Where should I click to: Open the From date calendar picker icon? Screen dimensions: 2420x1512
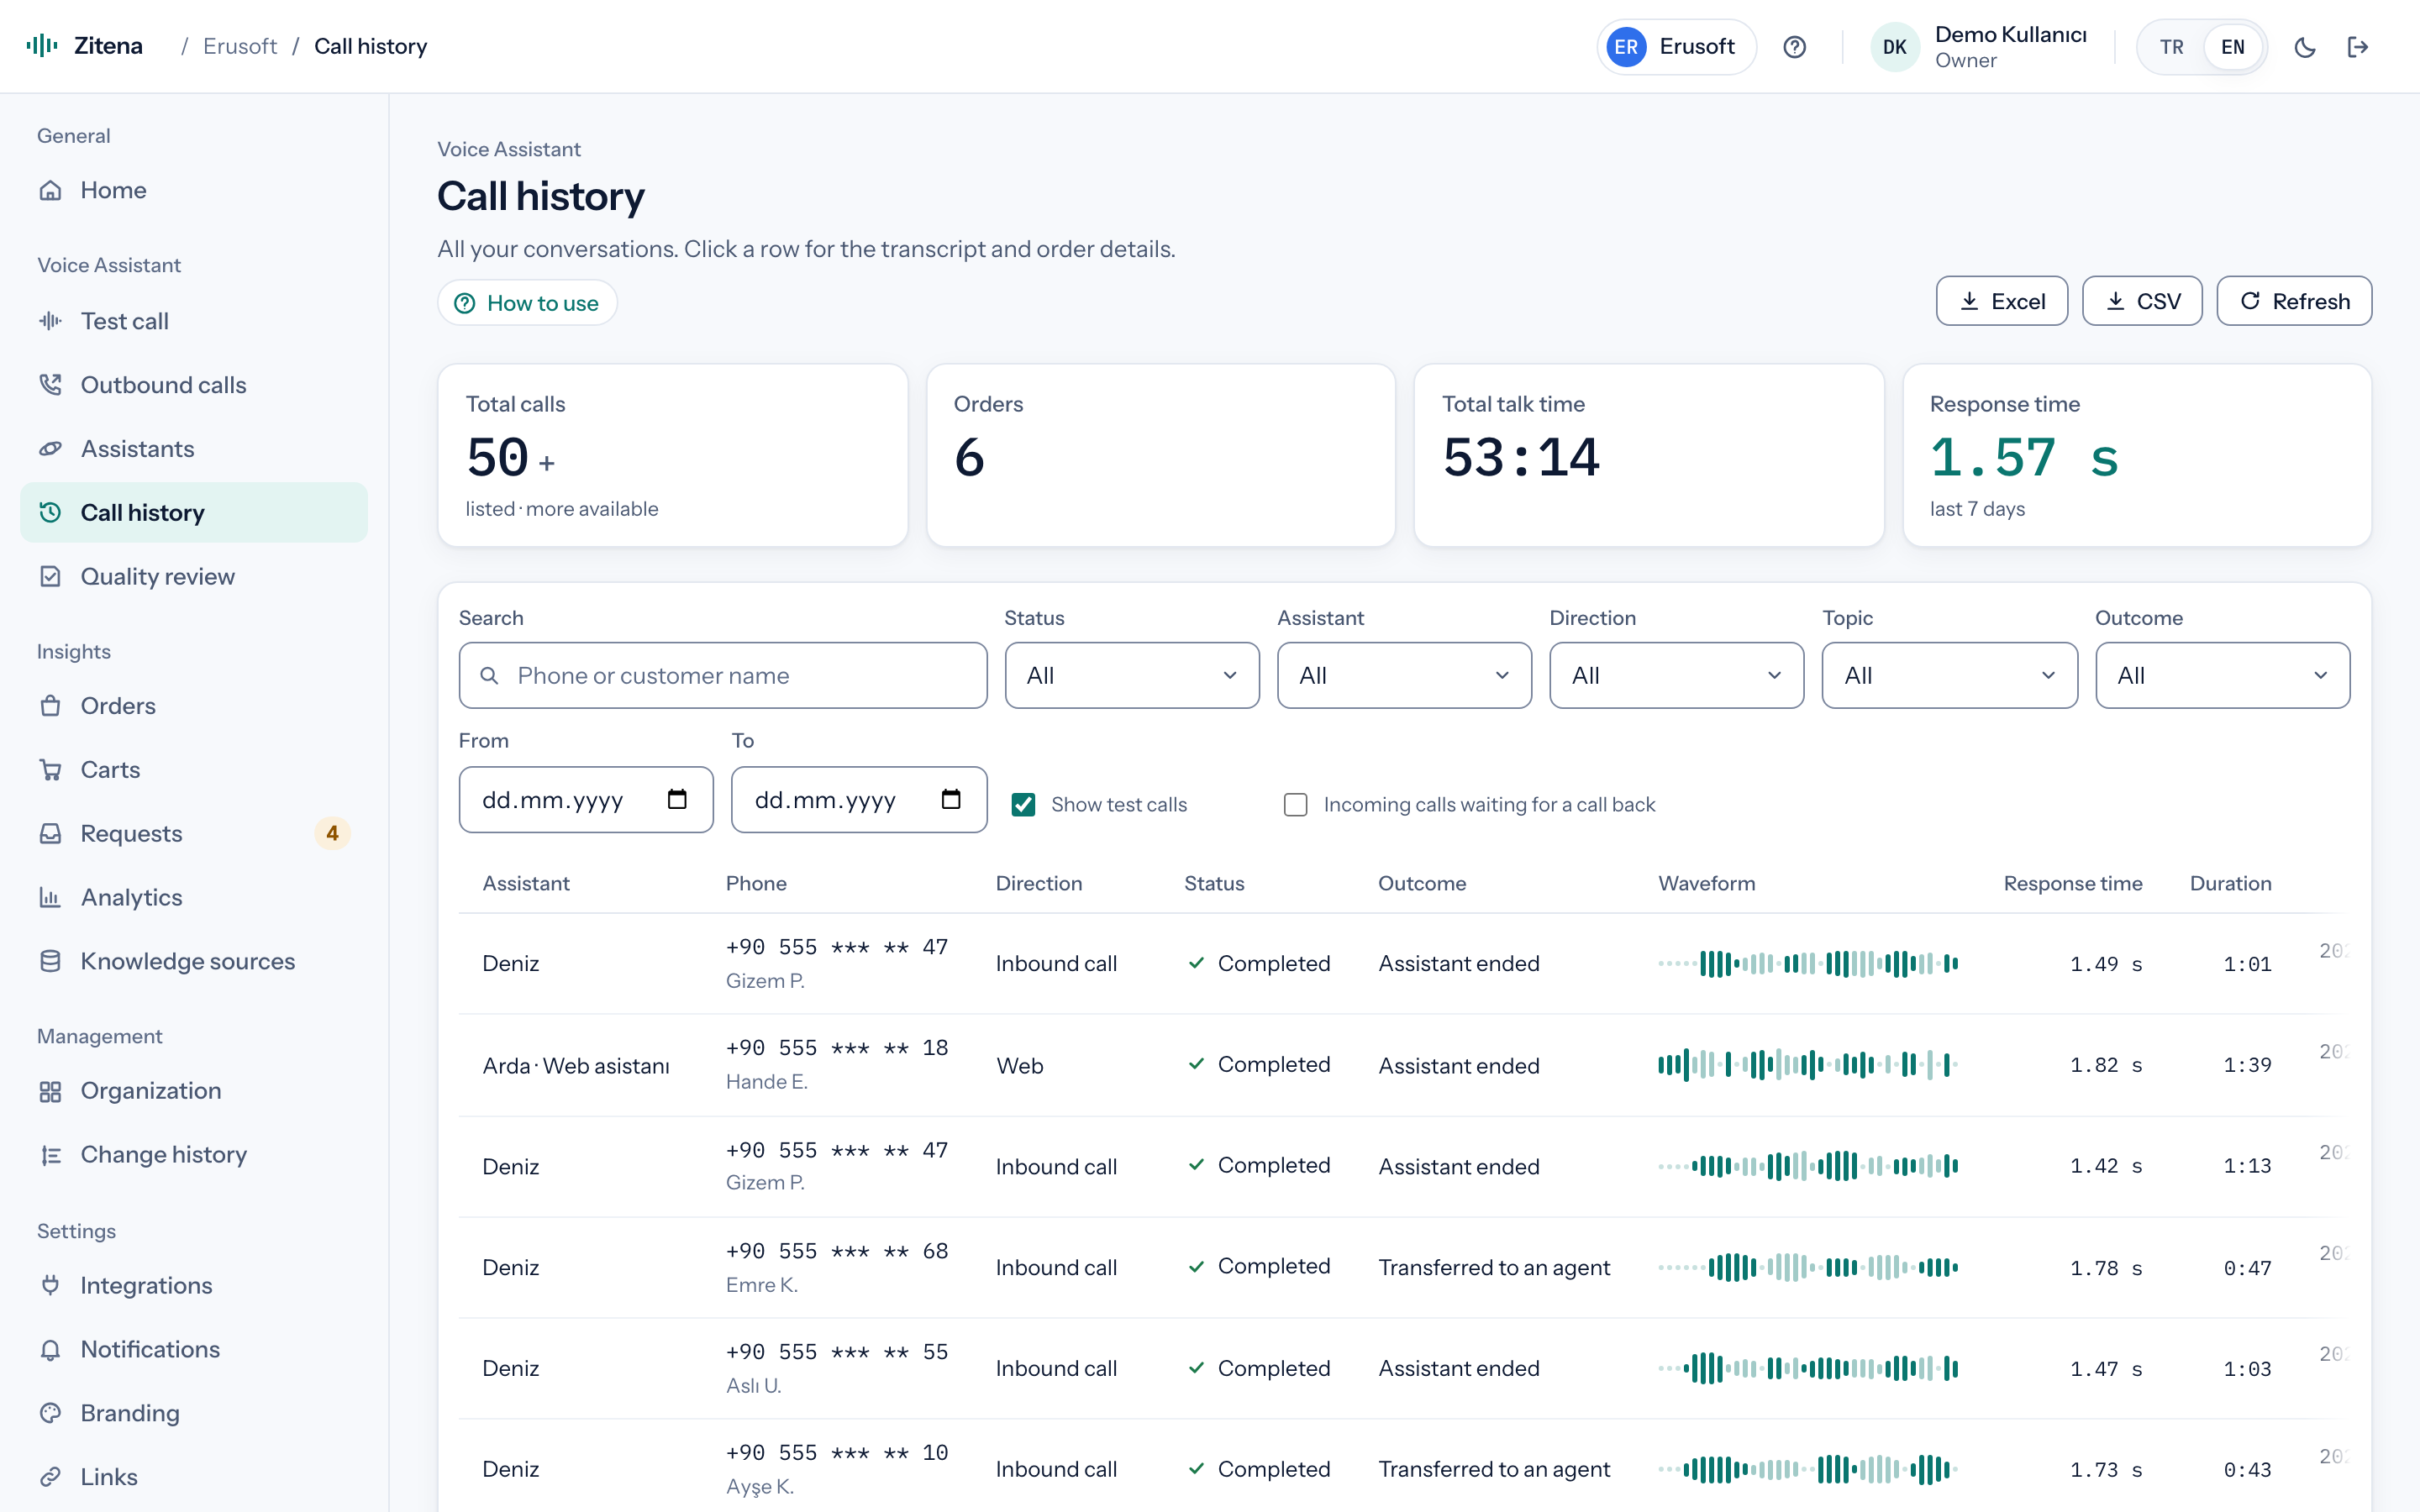click(677, 800)
